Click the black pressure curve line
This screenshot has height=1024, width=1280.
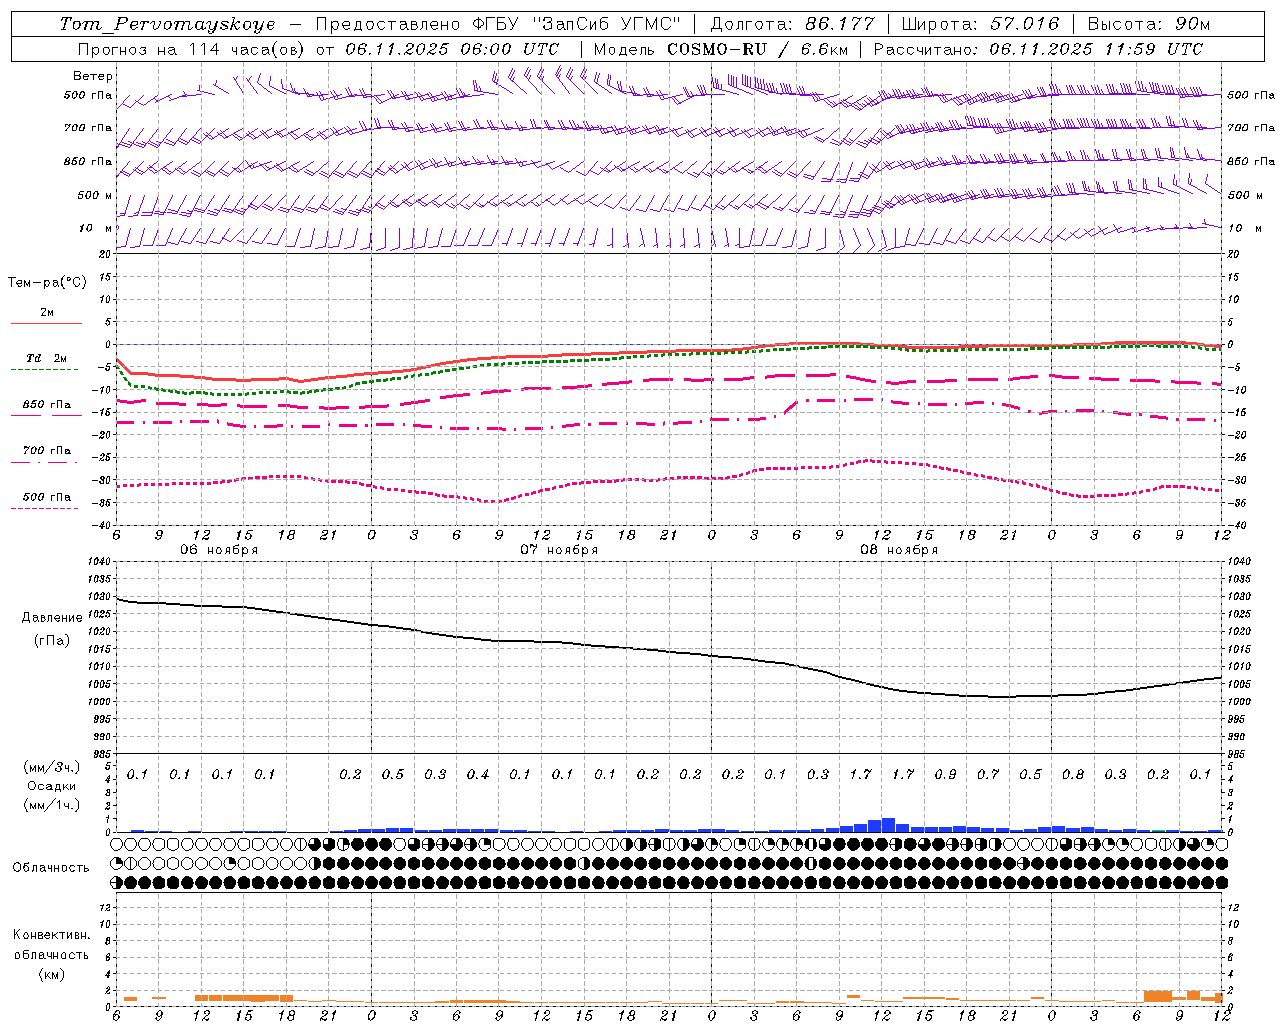[x=668, y=653]
